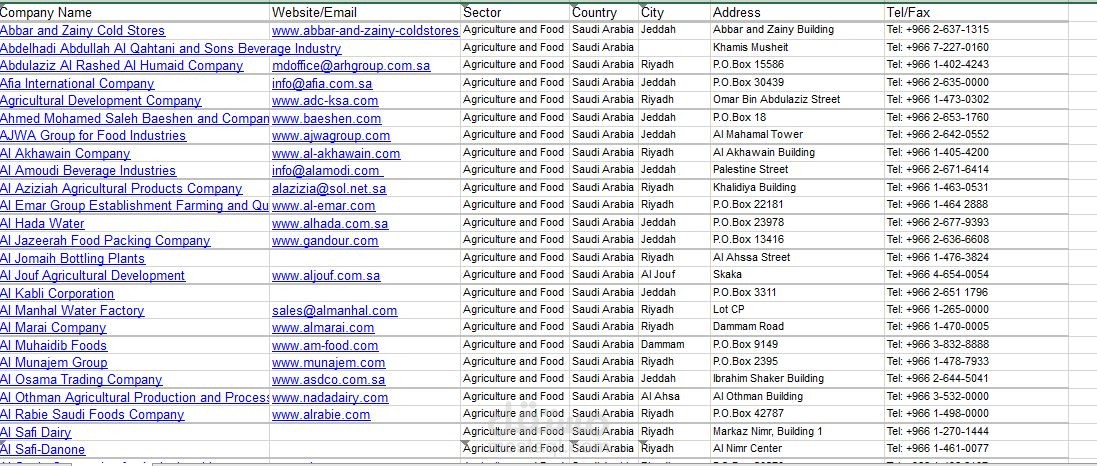1097x466 pixels.
Task: Open Abbar and Zainy Cold Stores link
Action: tap(83, 31)
